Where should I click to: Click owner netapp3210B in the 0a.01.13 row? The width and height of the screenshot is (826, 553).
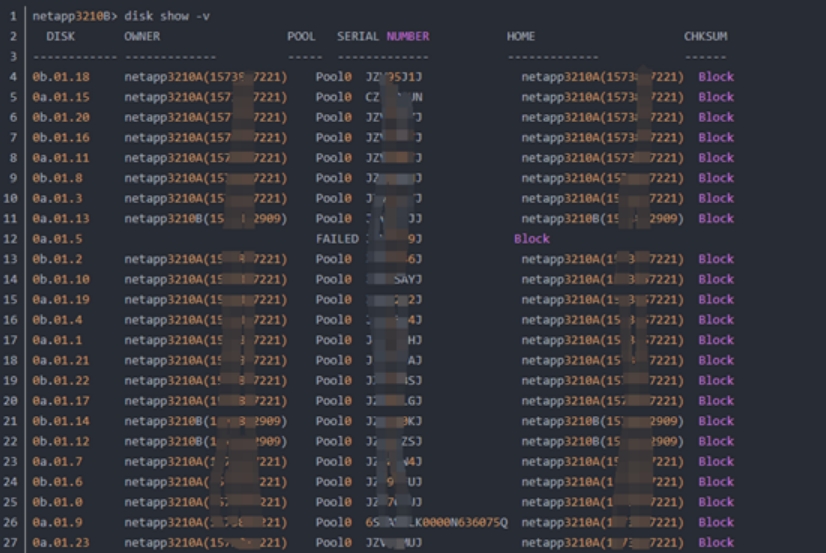click(x=206, y=219)
